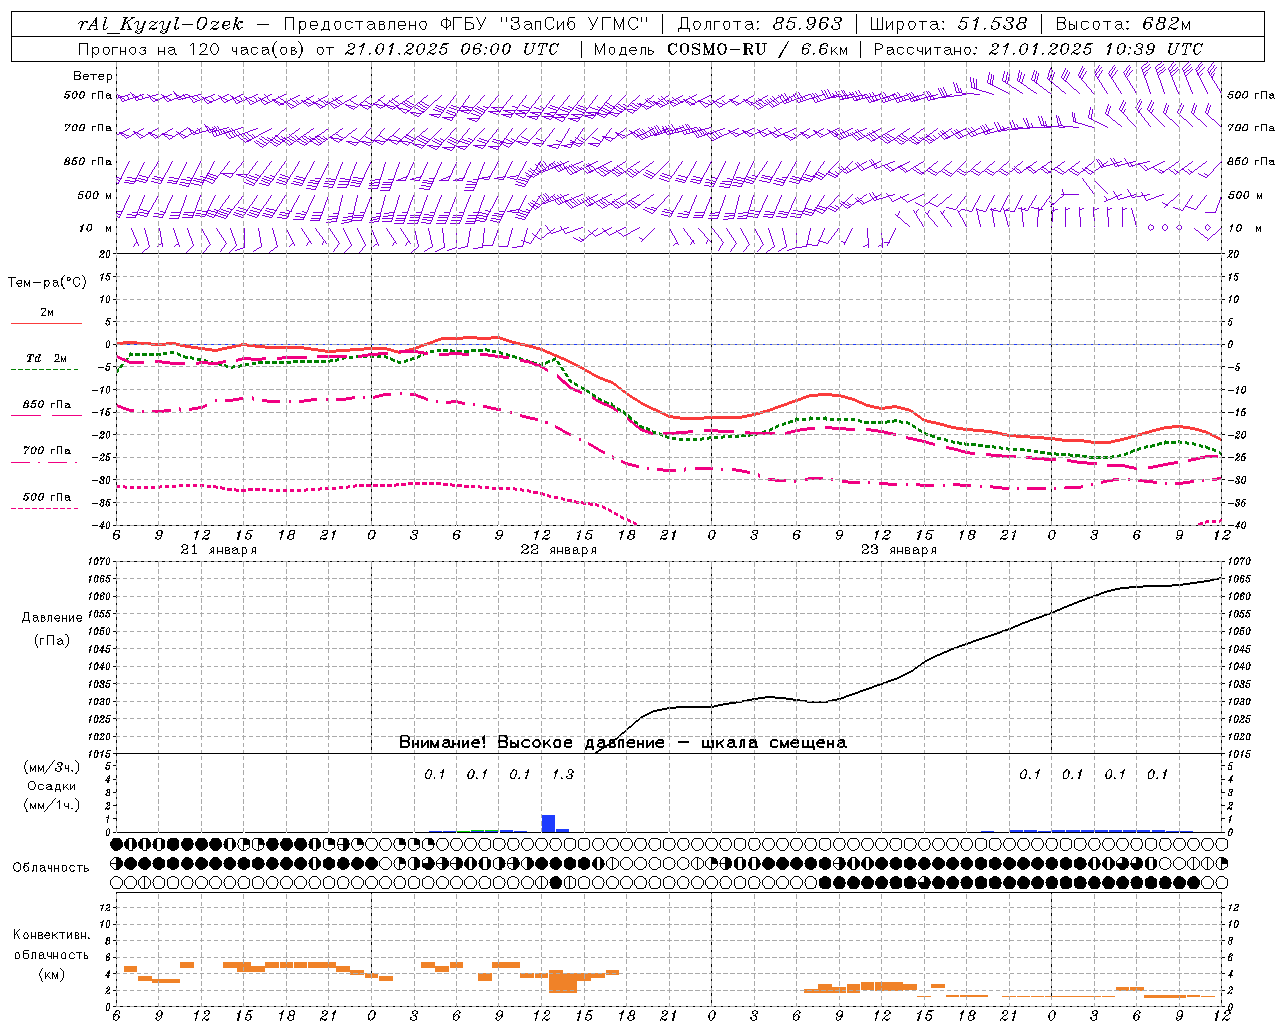Image resolution: width=1280 pixels, height=1024 pixels.
Task: Click the -40 value on right temperature axis
Action: click(1237, 526)
